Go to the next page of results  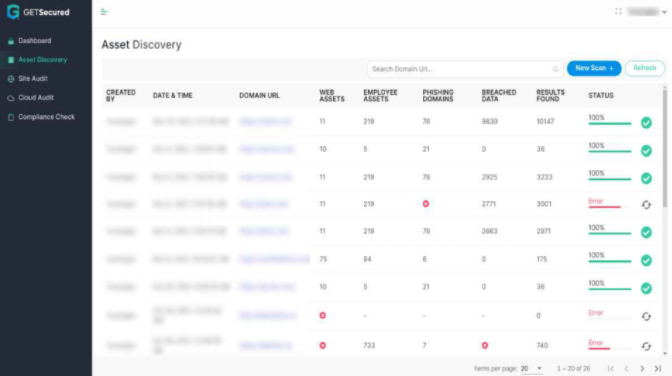642,369
